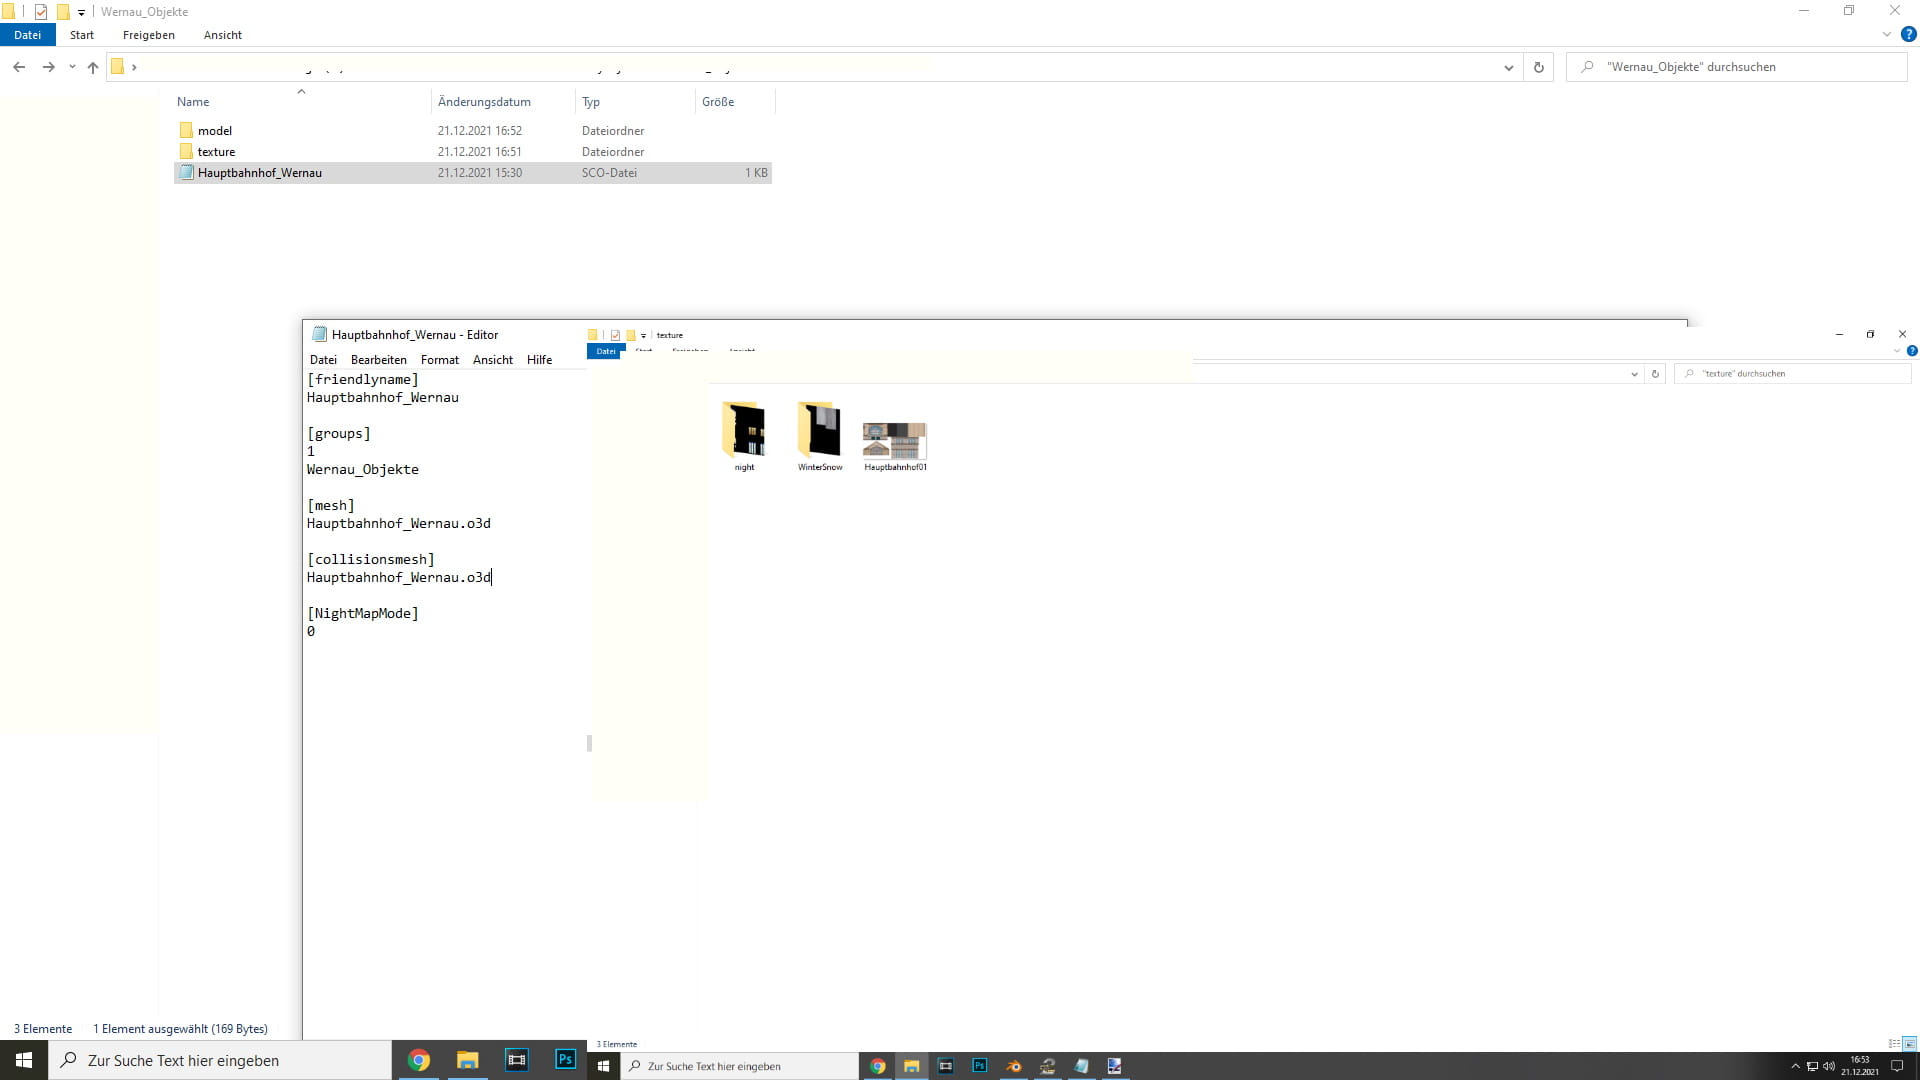Select the Hauptbahnhof01 texture thumbnail
Viewport: 1920px width, 1080px height.
[x=895, y=442]
